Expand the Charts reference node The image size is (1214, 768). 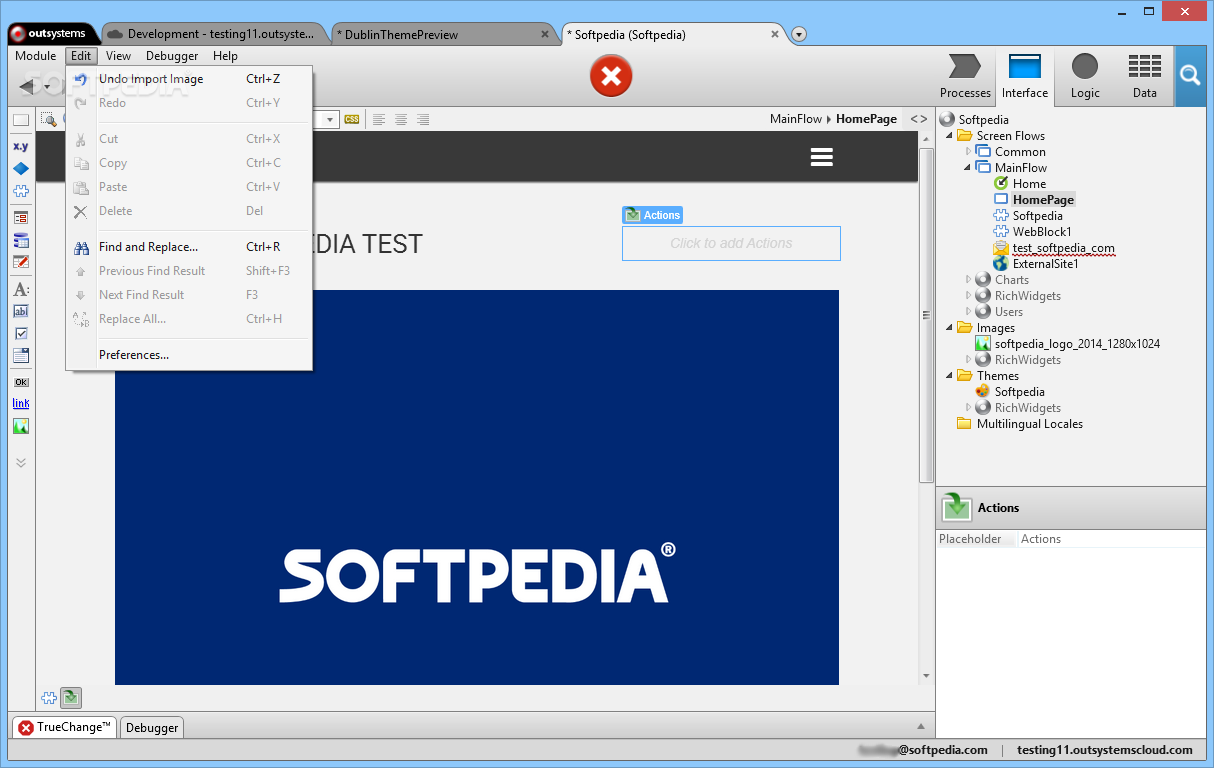(x=968, y=280)
